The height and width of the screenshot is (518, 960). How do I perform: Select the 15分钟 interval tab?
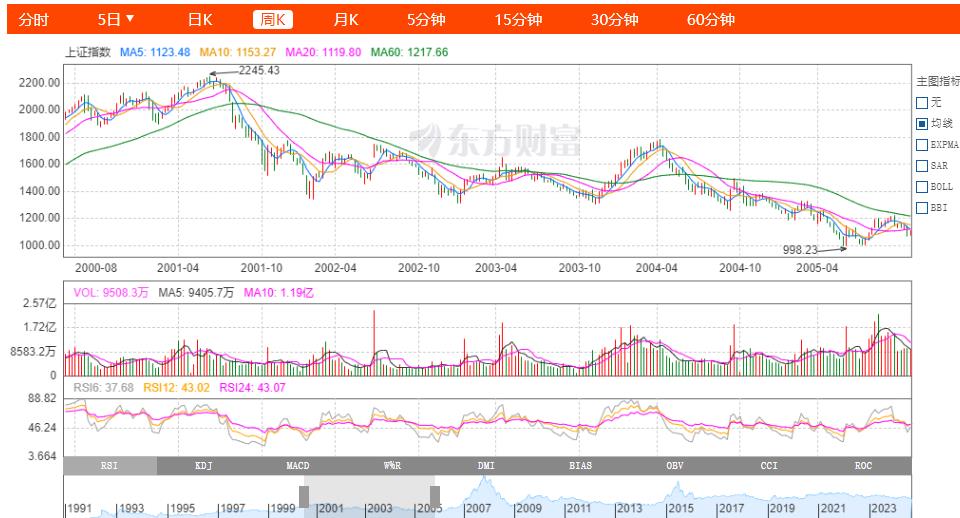pos(519,20)
